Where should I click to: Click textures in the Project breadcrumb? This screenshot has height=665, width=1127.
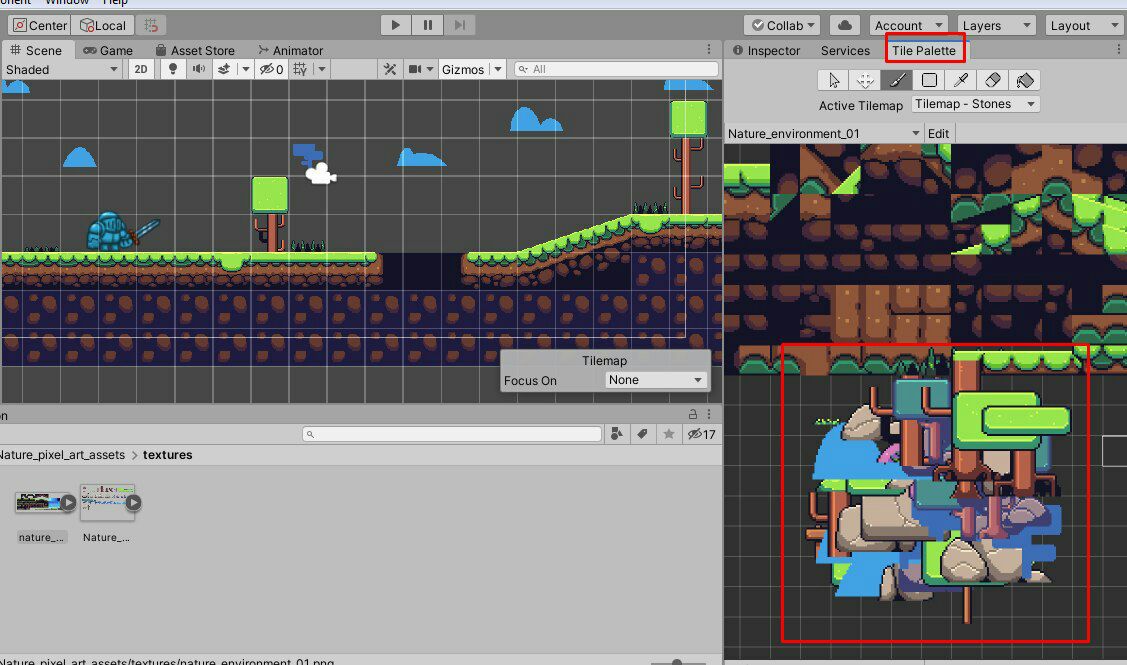coord(167,454)
